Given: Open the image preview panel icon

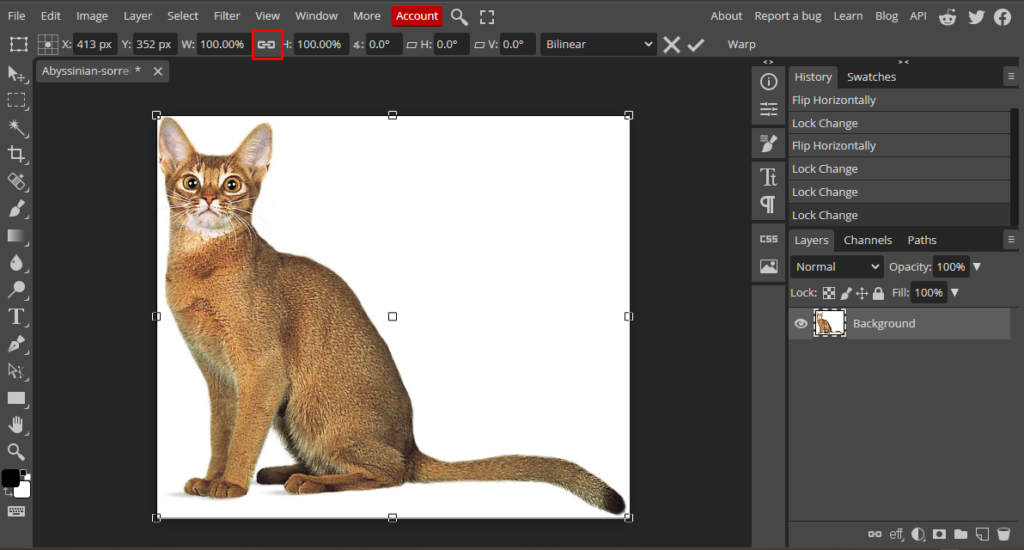Looking at the screenshot, I should click(769, 266).
